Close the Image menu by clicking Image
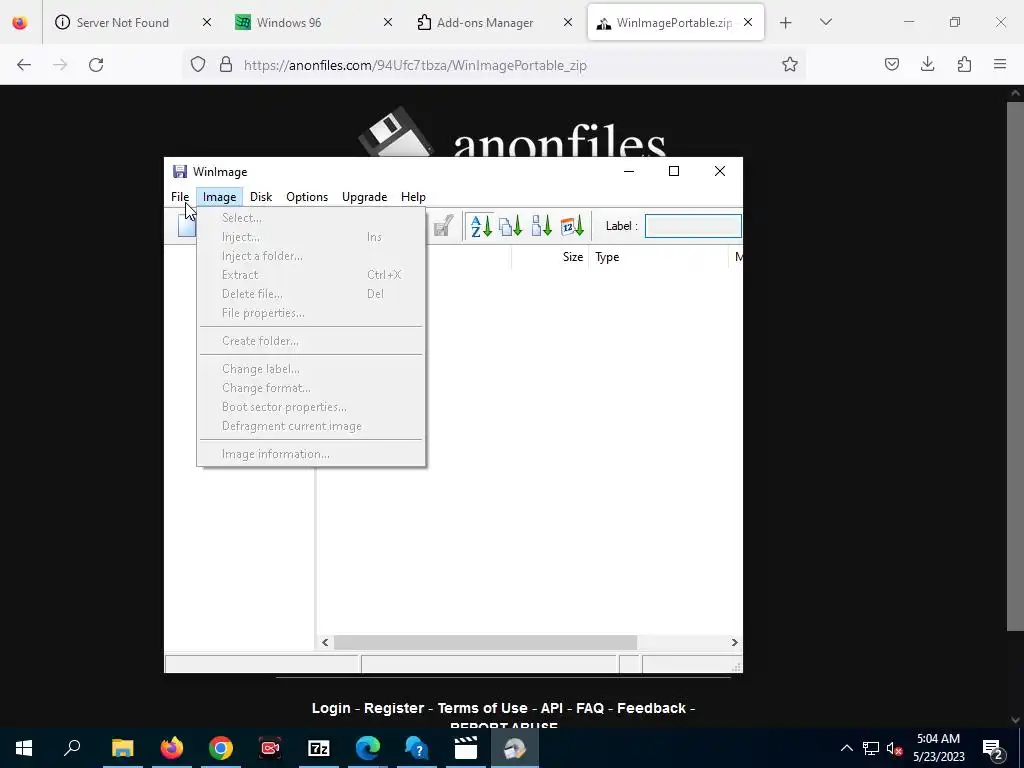Viewport: 1024px width, 768px height. pos(219,197)
